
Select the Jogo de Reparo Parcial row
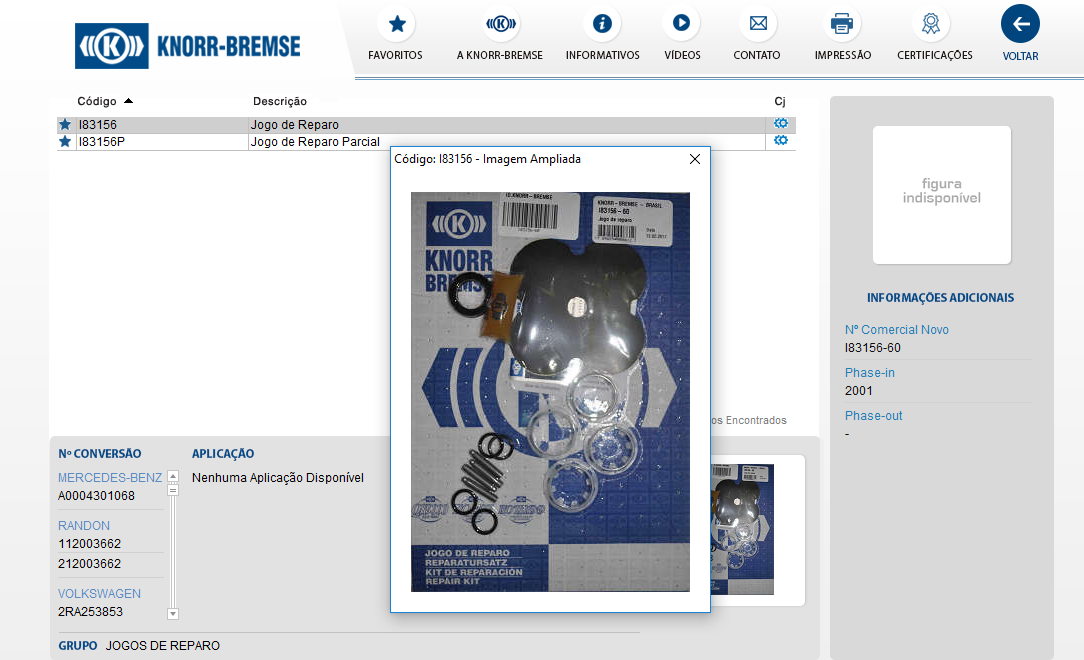pos(315,142)
